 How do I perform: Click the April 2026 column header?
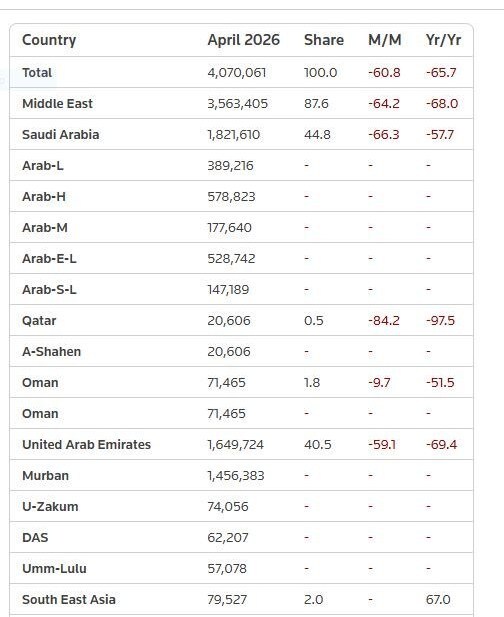pos(244,40)
